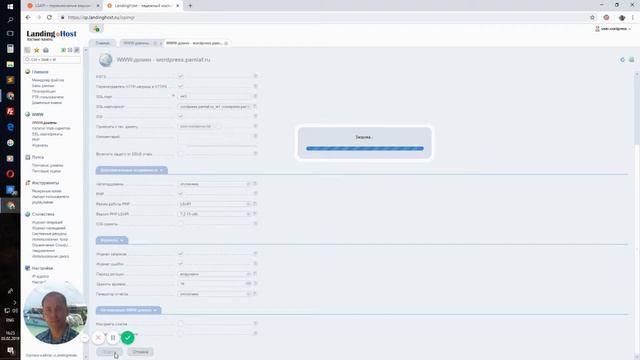This screenshot has width=640, height=360.
Task: Switch to the first Chrome browser tab
Action: (62, 6)
